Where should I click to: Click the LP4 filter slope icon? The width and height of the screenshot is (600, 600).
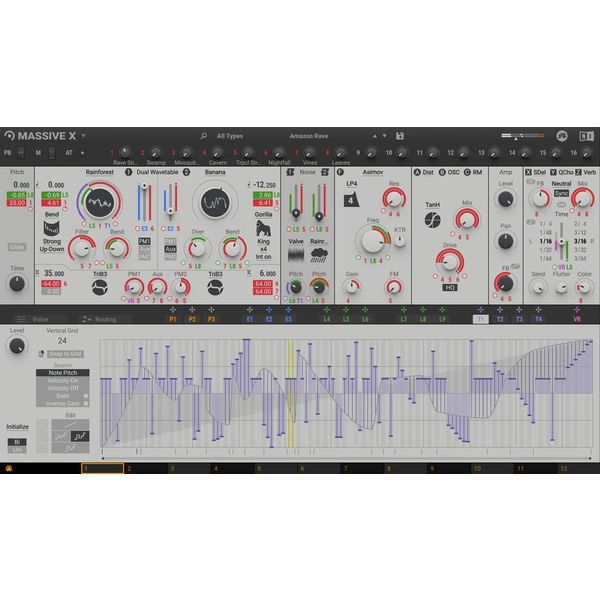click(351, 200)
